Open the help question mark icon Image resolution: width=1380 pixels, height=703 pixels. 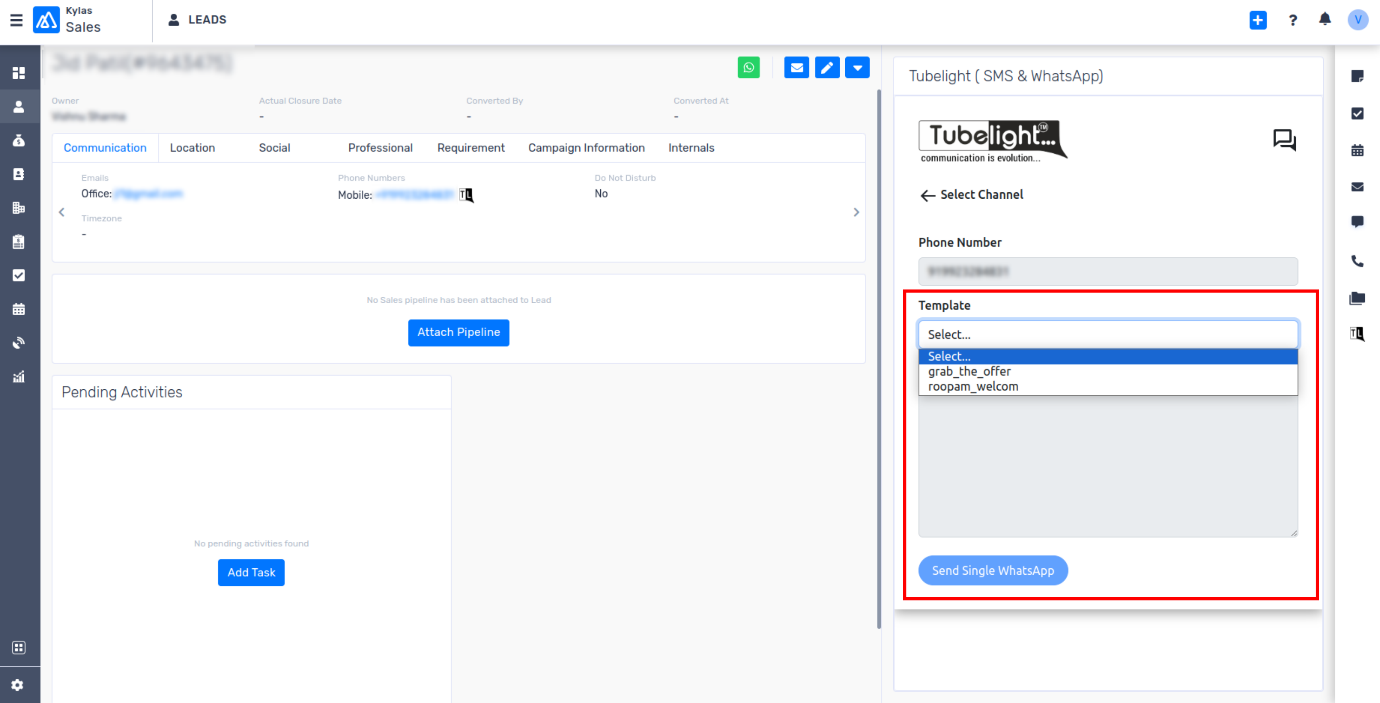tap(1293, 20)
